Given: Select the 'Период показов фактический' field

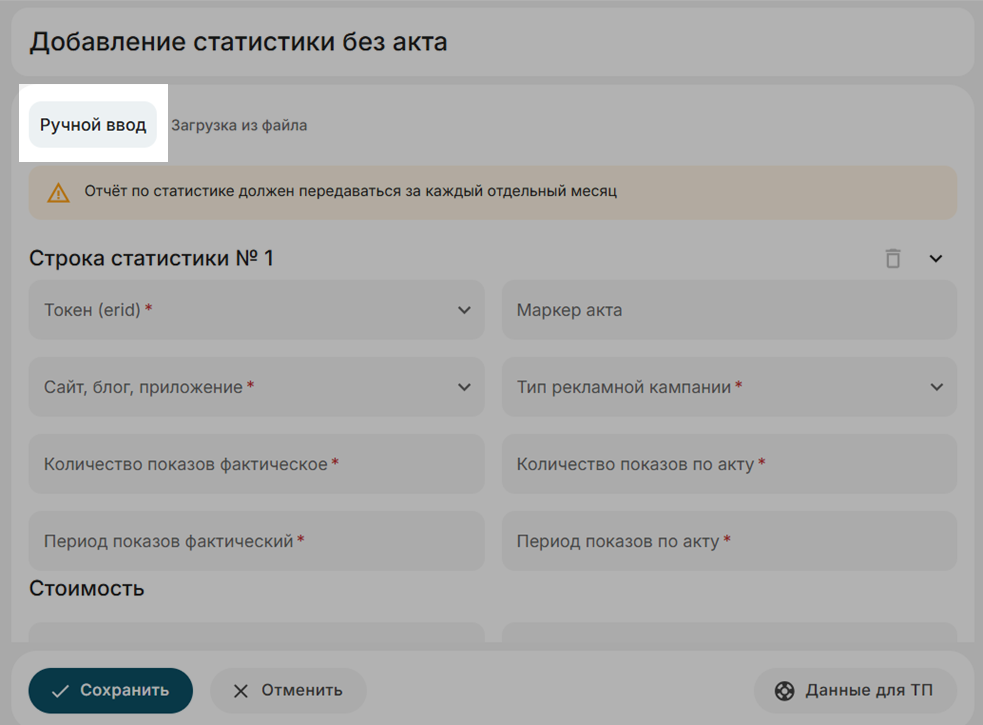Looking at the screenshot, I should (256, 541).
